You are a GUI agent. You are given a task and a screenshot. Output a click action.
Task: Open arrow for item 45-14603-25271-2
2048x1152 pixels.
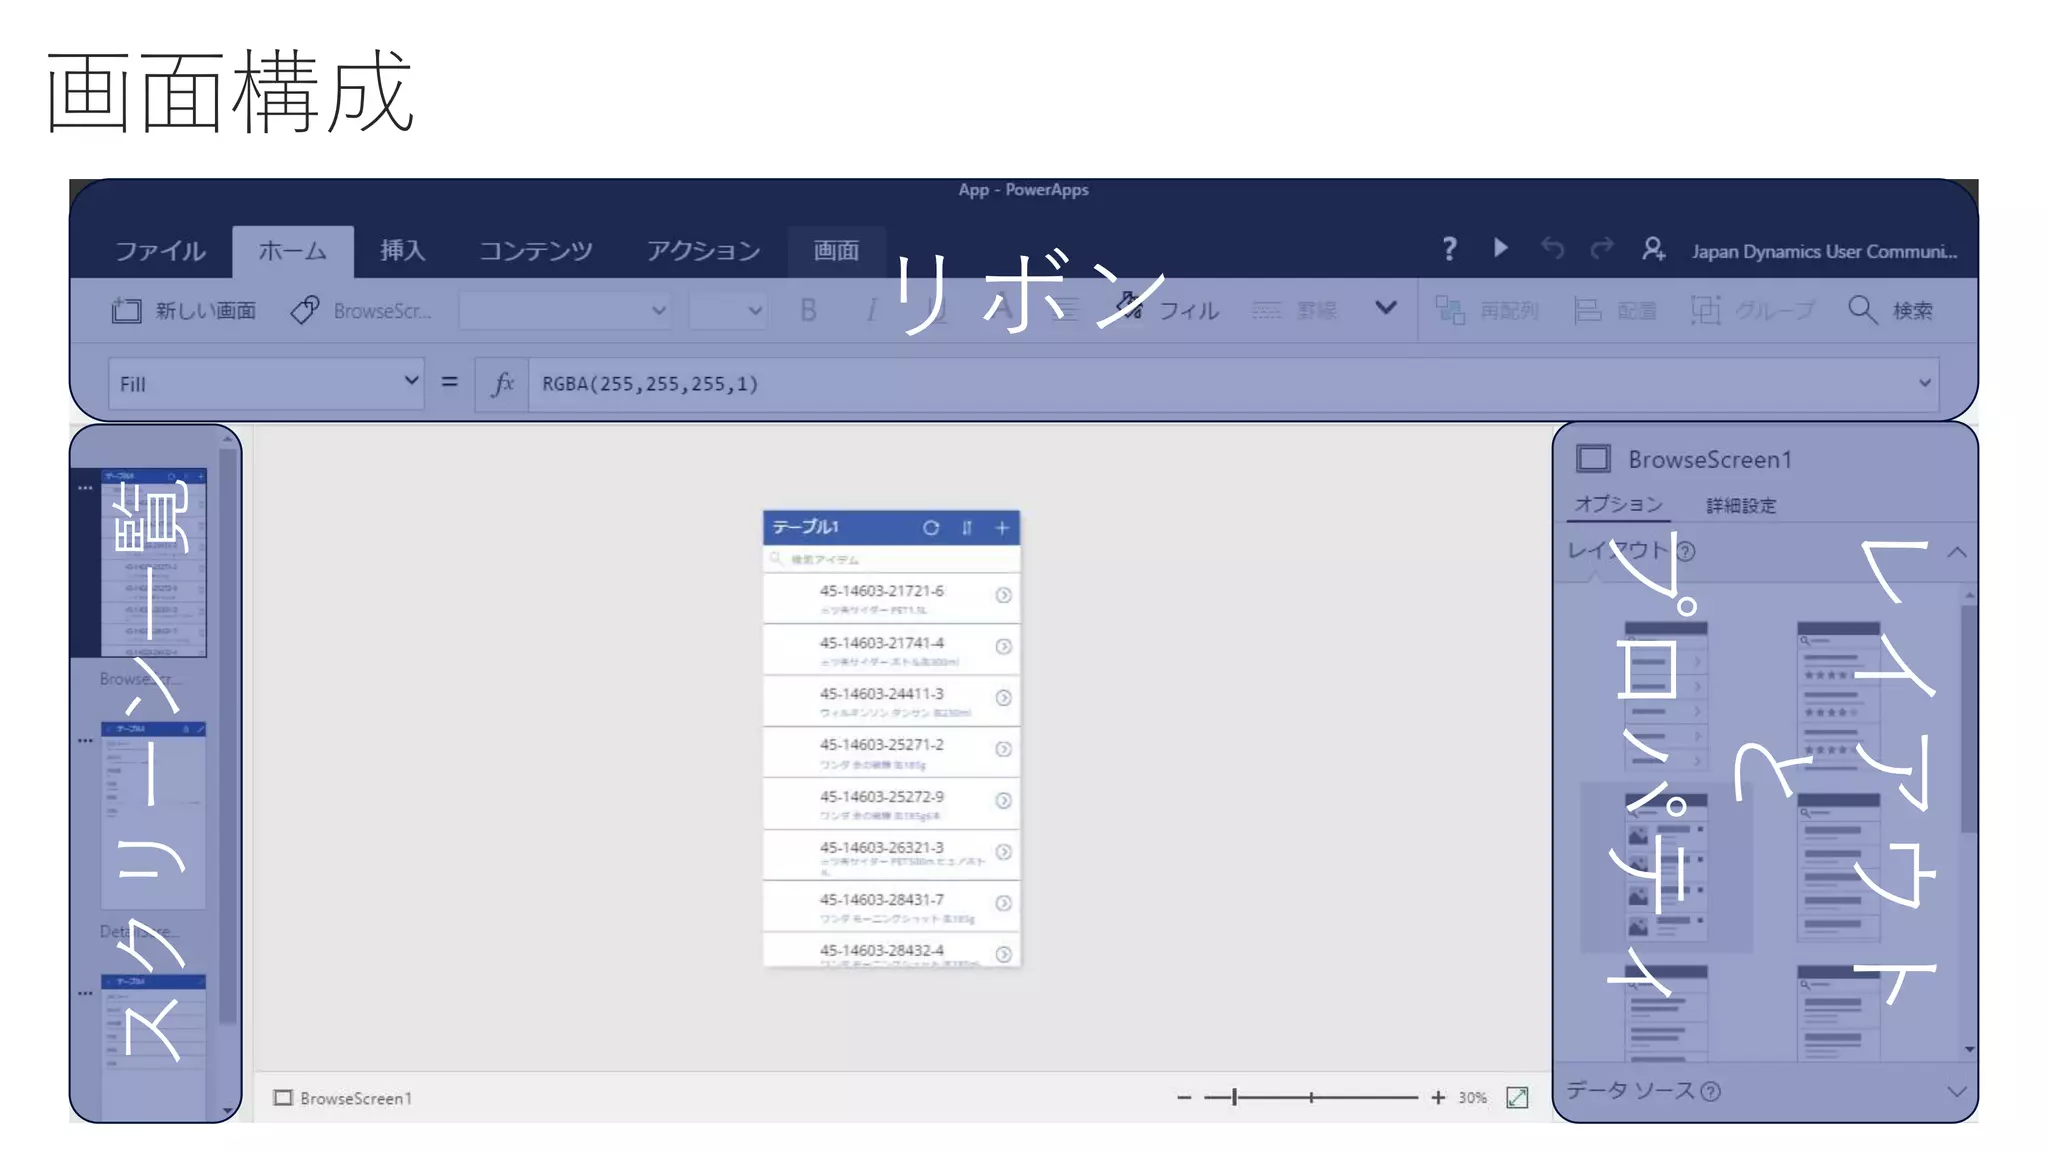tap(1003, 749)
